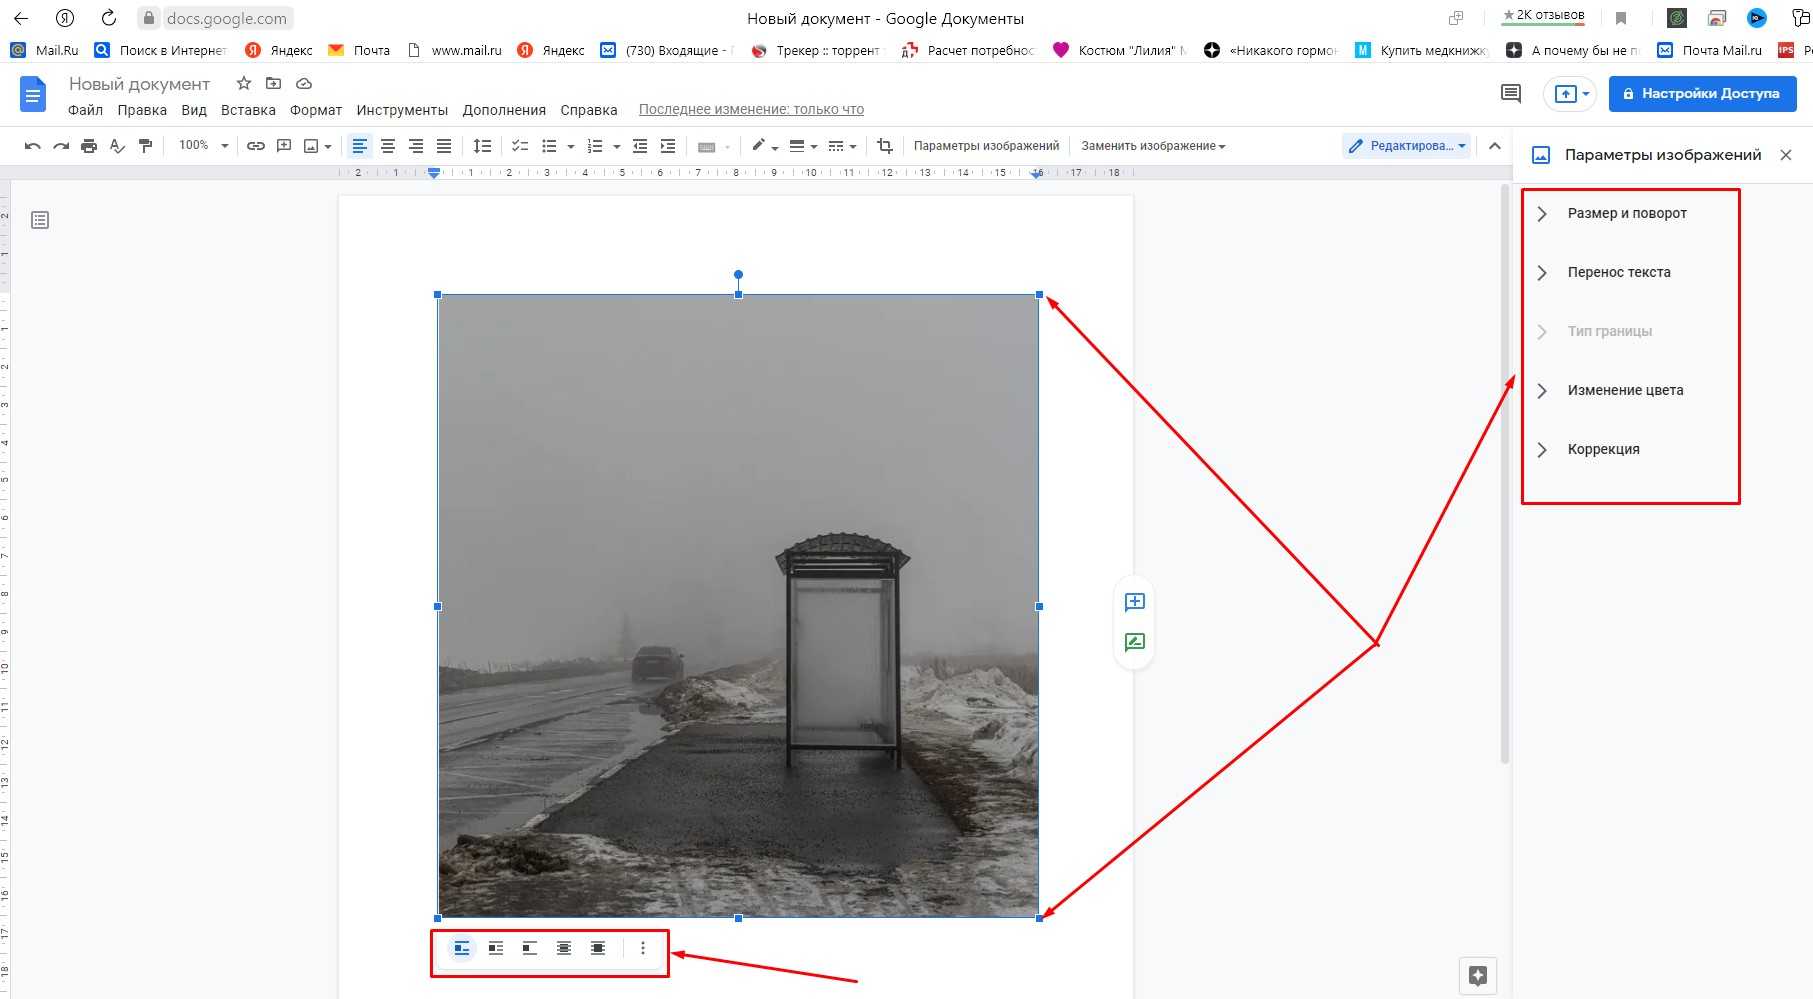Open the 100% zoom dropdown

[x=203, y=146]
